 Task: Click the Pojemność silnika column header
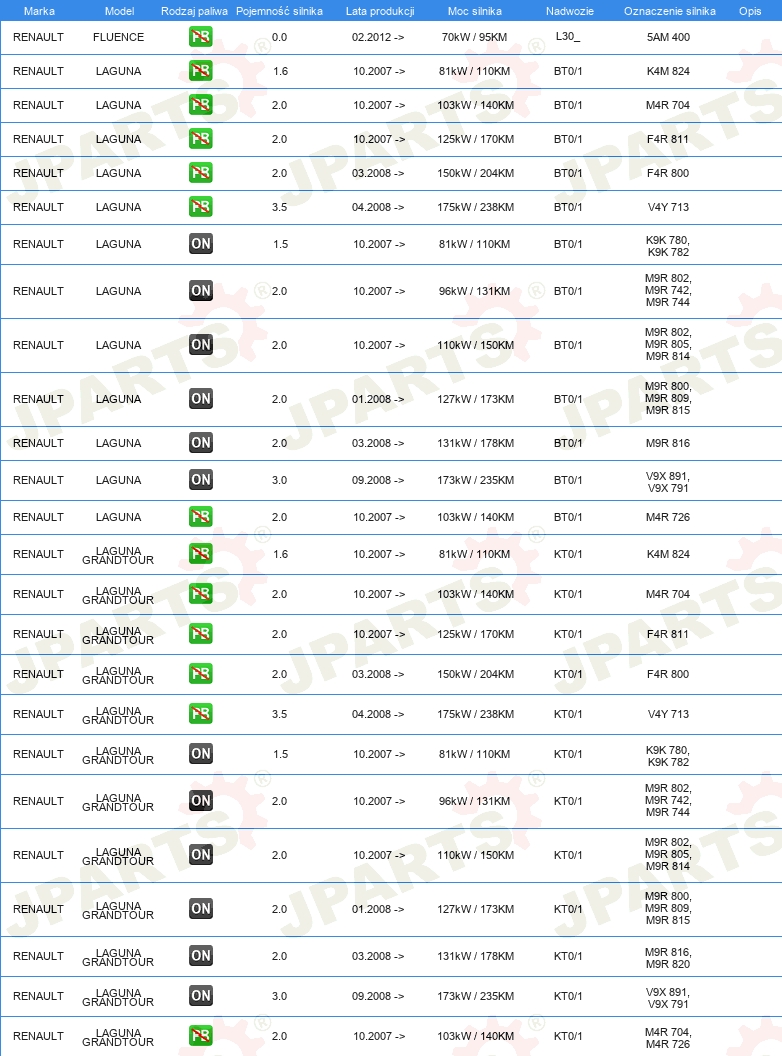(x=279, y=11)
